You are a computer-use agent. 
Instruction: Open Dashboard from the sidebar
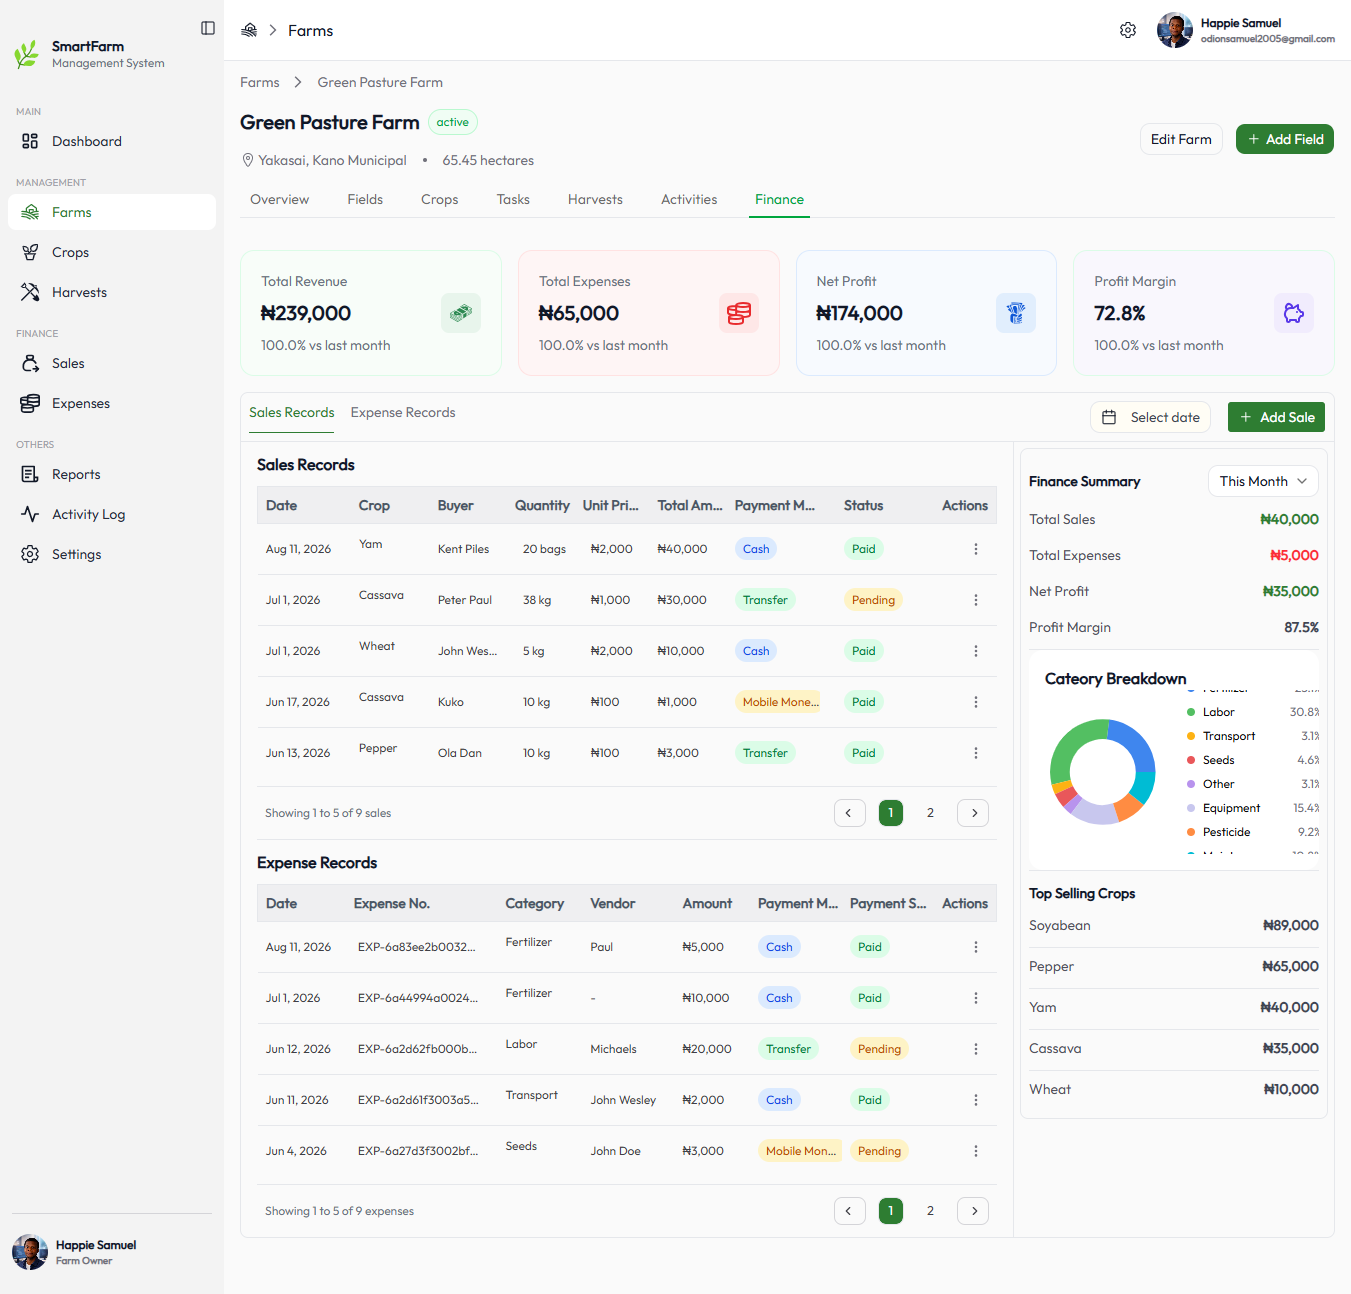point(112,141)
